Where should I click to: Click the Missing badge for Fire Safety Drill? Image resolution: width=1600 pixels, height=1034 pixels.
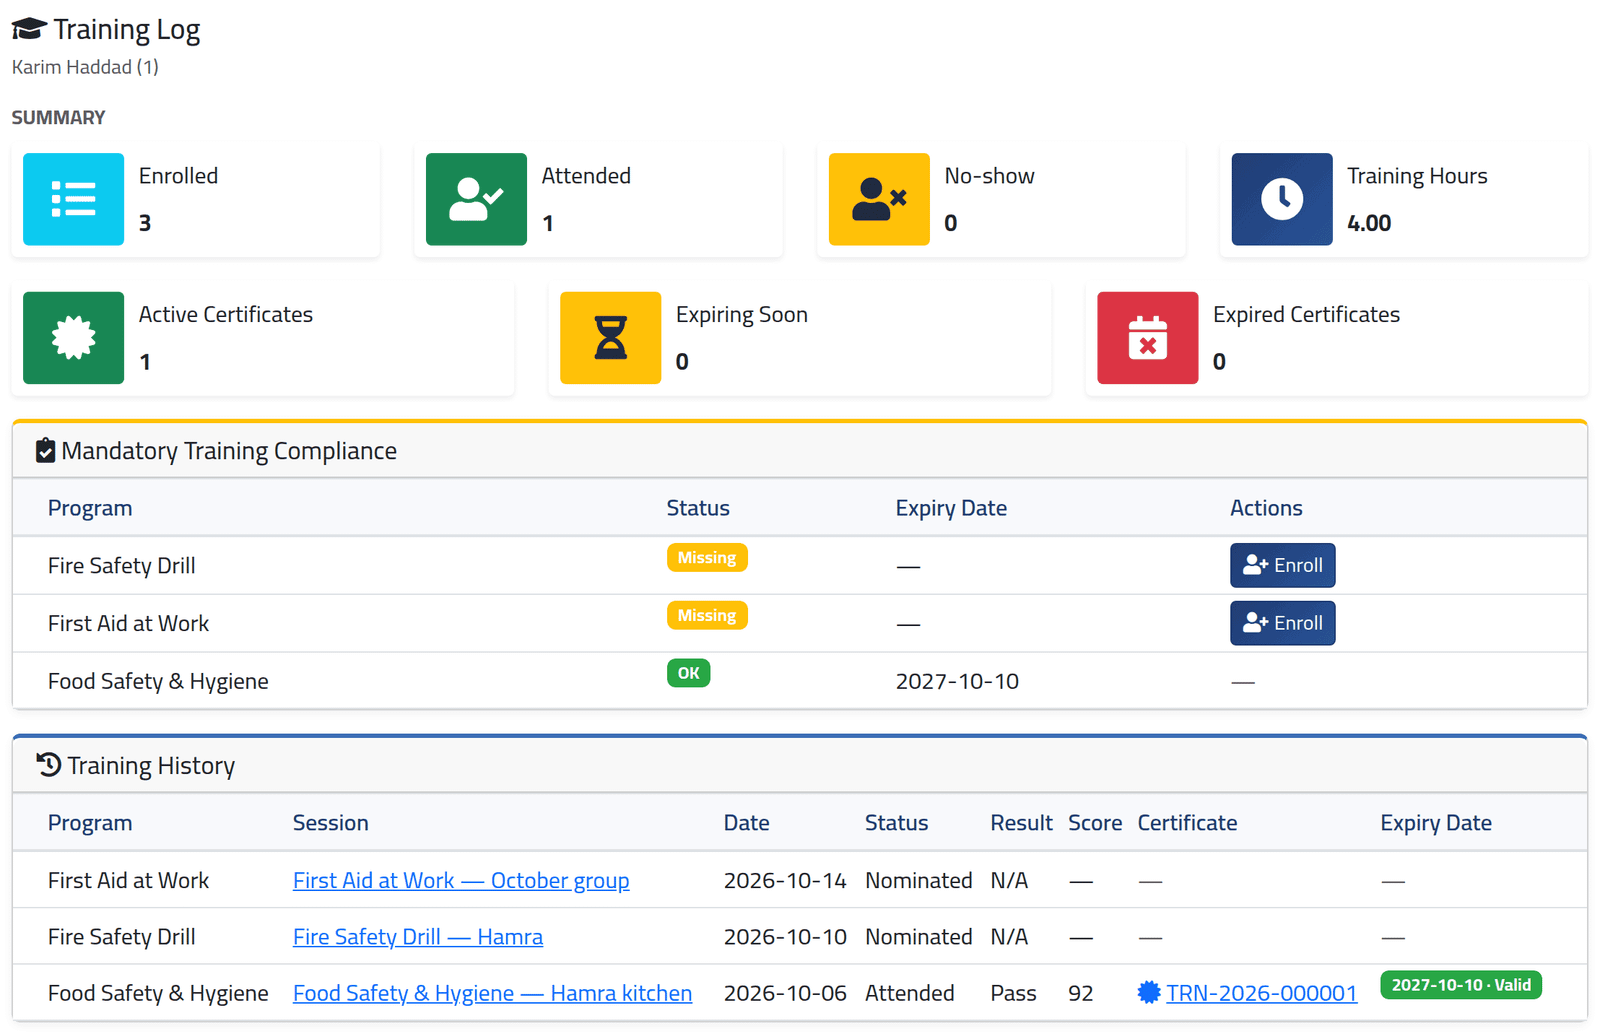pyautogui.click(x=707, y=557)
